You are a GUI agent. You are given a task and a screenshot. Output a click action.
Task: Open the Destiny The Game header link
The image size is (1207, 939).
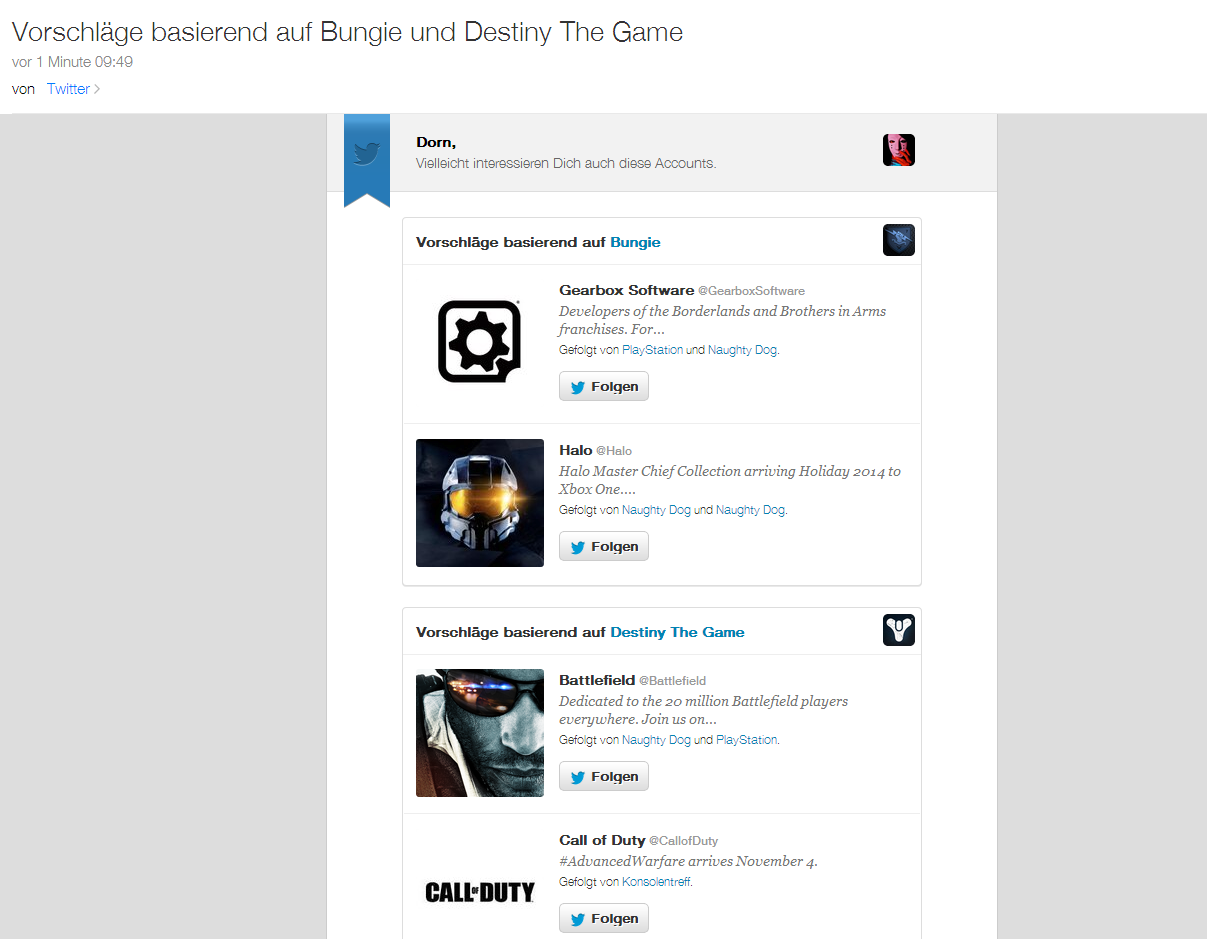677,632
